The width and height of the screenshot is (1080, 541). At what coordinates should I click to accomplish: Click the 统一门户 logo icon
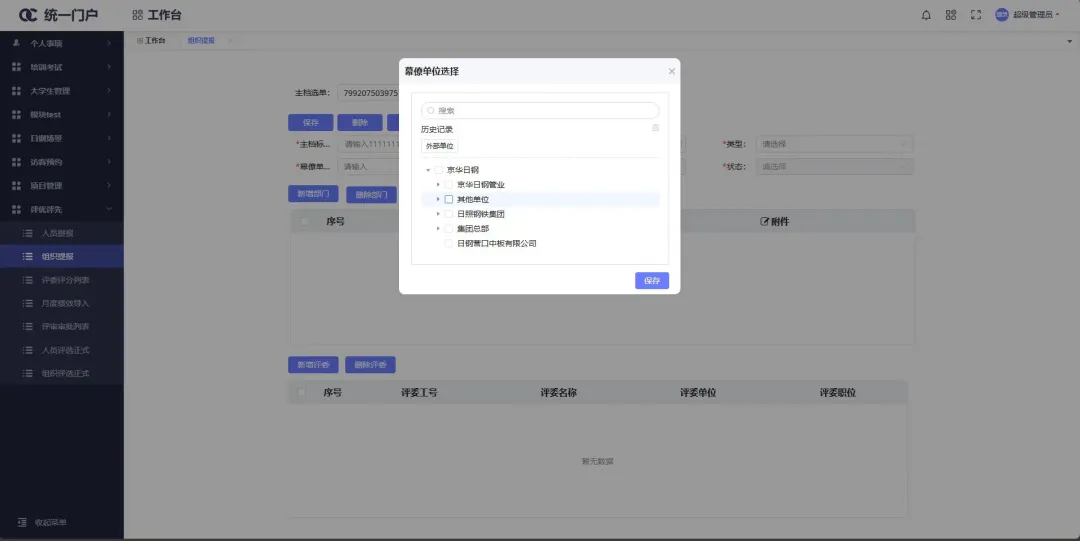point(28,15)
